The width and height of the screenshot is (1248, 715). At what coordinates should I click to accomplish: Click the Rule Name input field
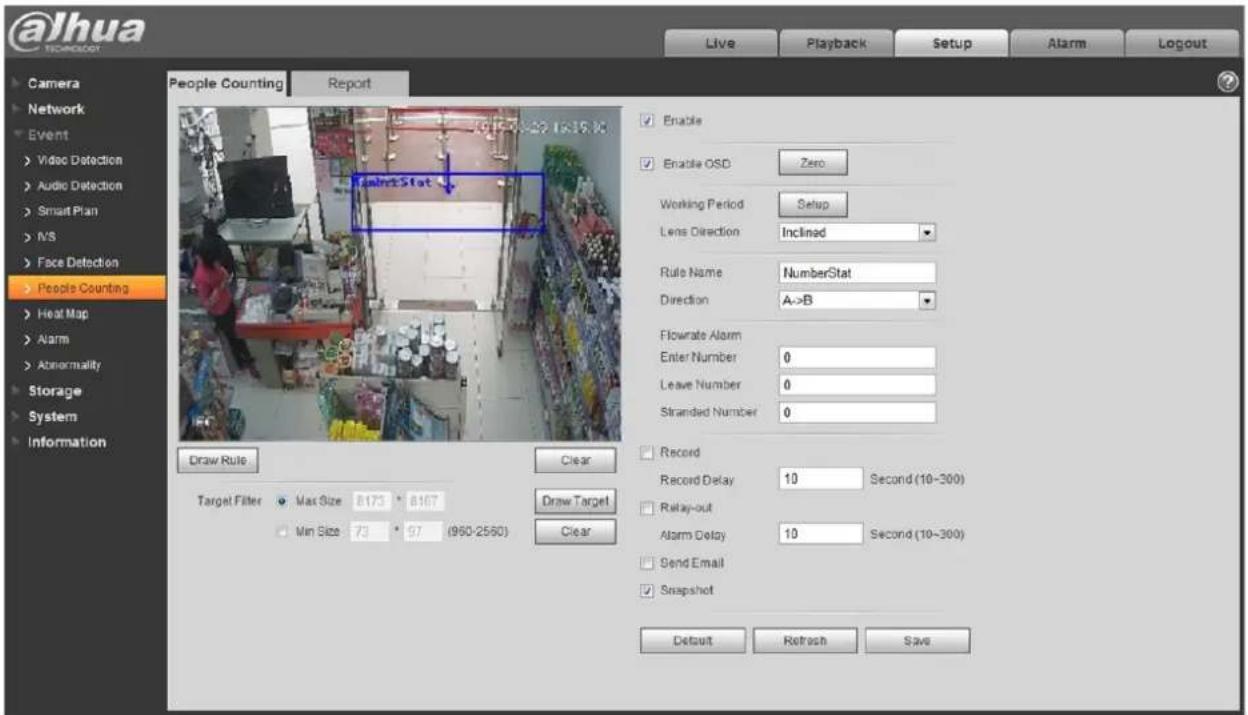[x=857, y=273]
